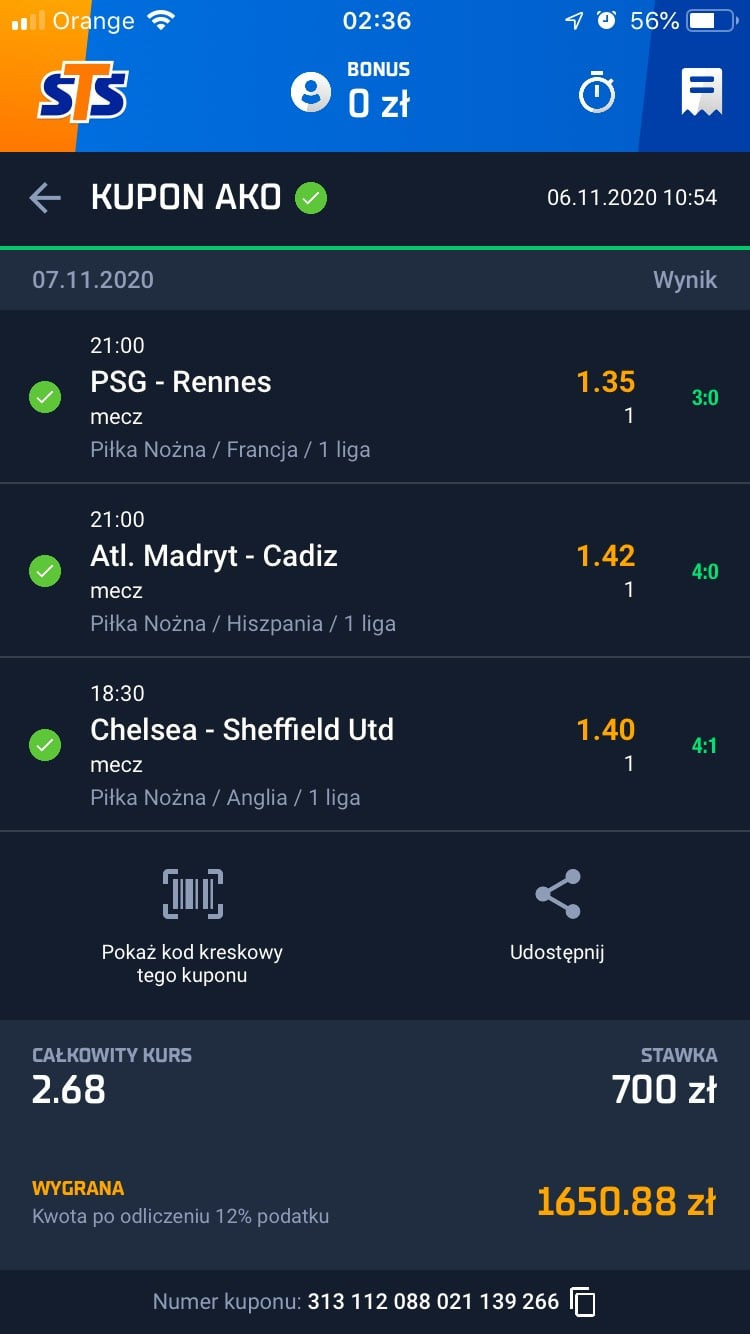Tap Atl. Madryt - Cadiz green checkmark
Image resolution: width=750 pixels, height=1334 pixels.
click(45, 572)
